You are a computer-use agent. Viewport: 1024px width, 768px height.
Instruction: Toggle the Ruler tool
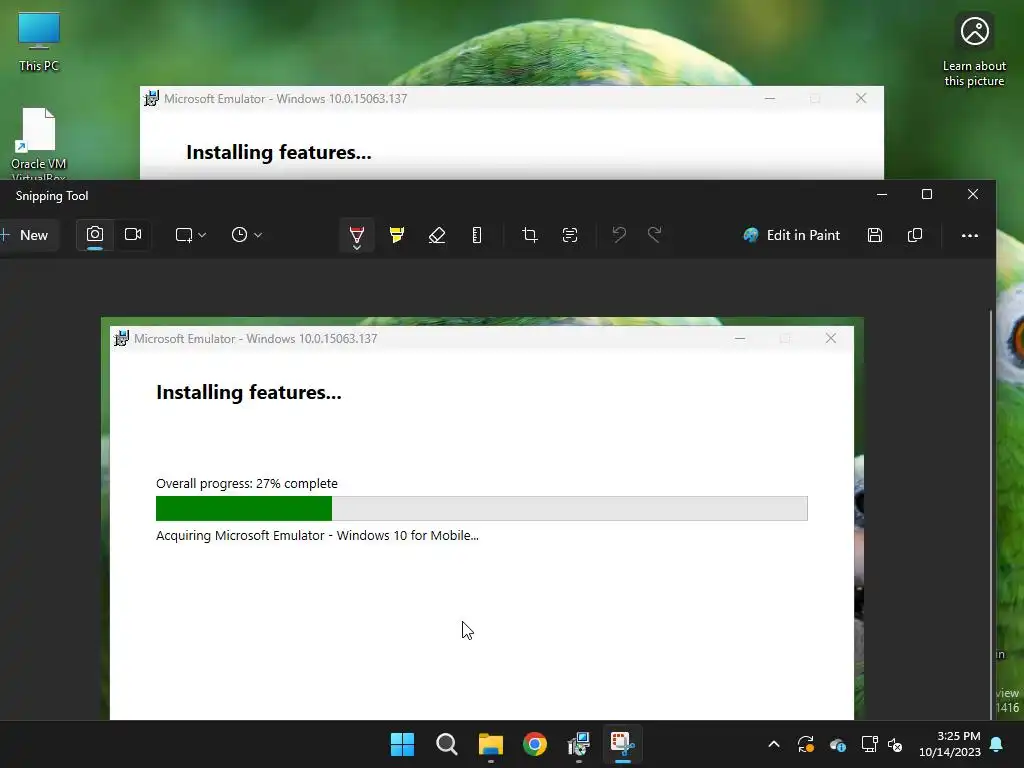click(x=477, y=235)
